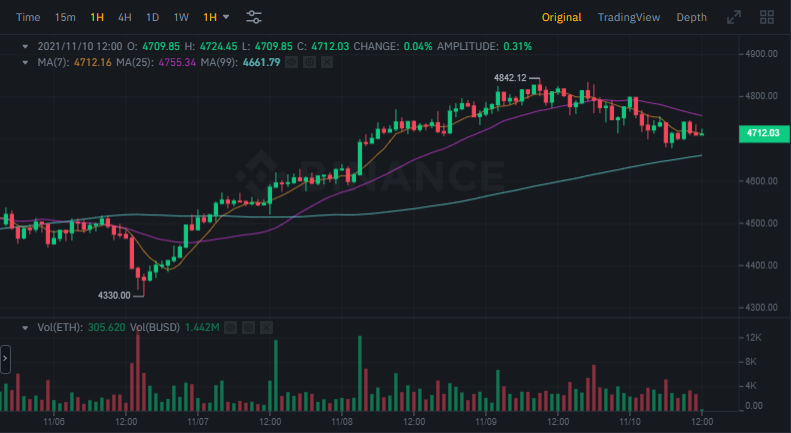
Task: Hide the Volume bars using eye icon
Action: coord(230,327)
